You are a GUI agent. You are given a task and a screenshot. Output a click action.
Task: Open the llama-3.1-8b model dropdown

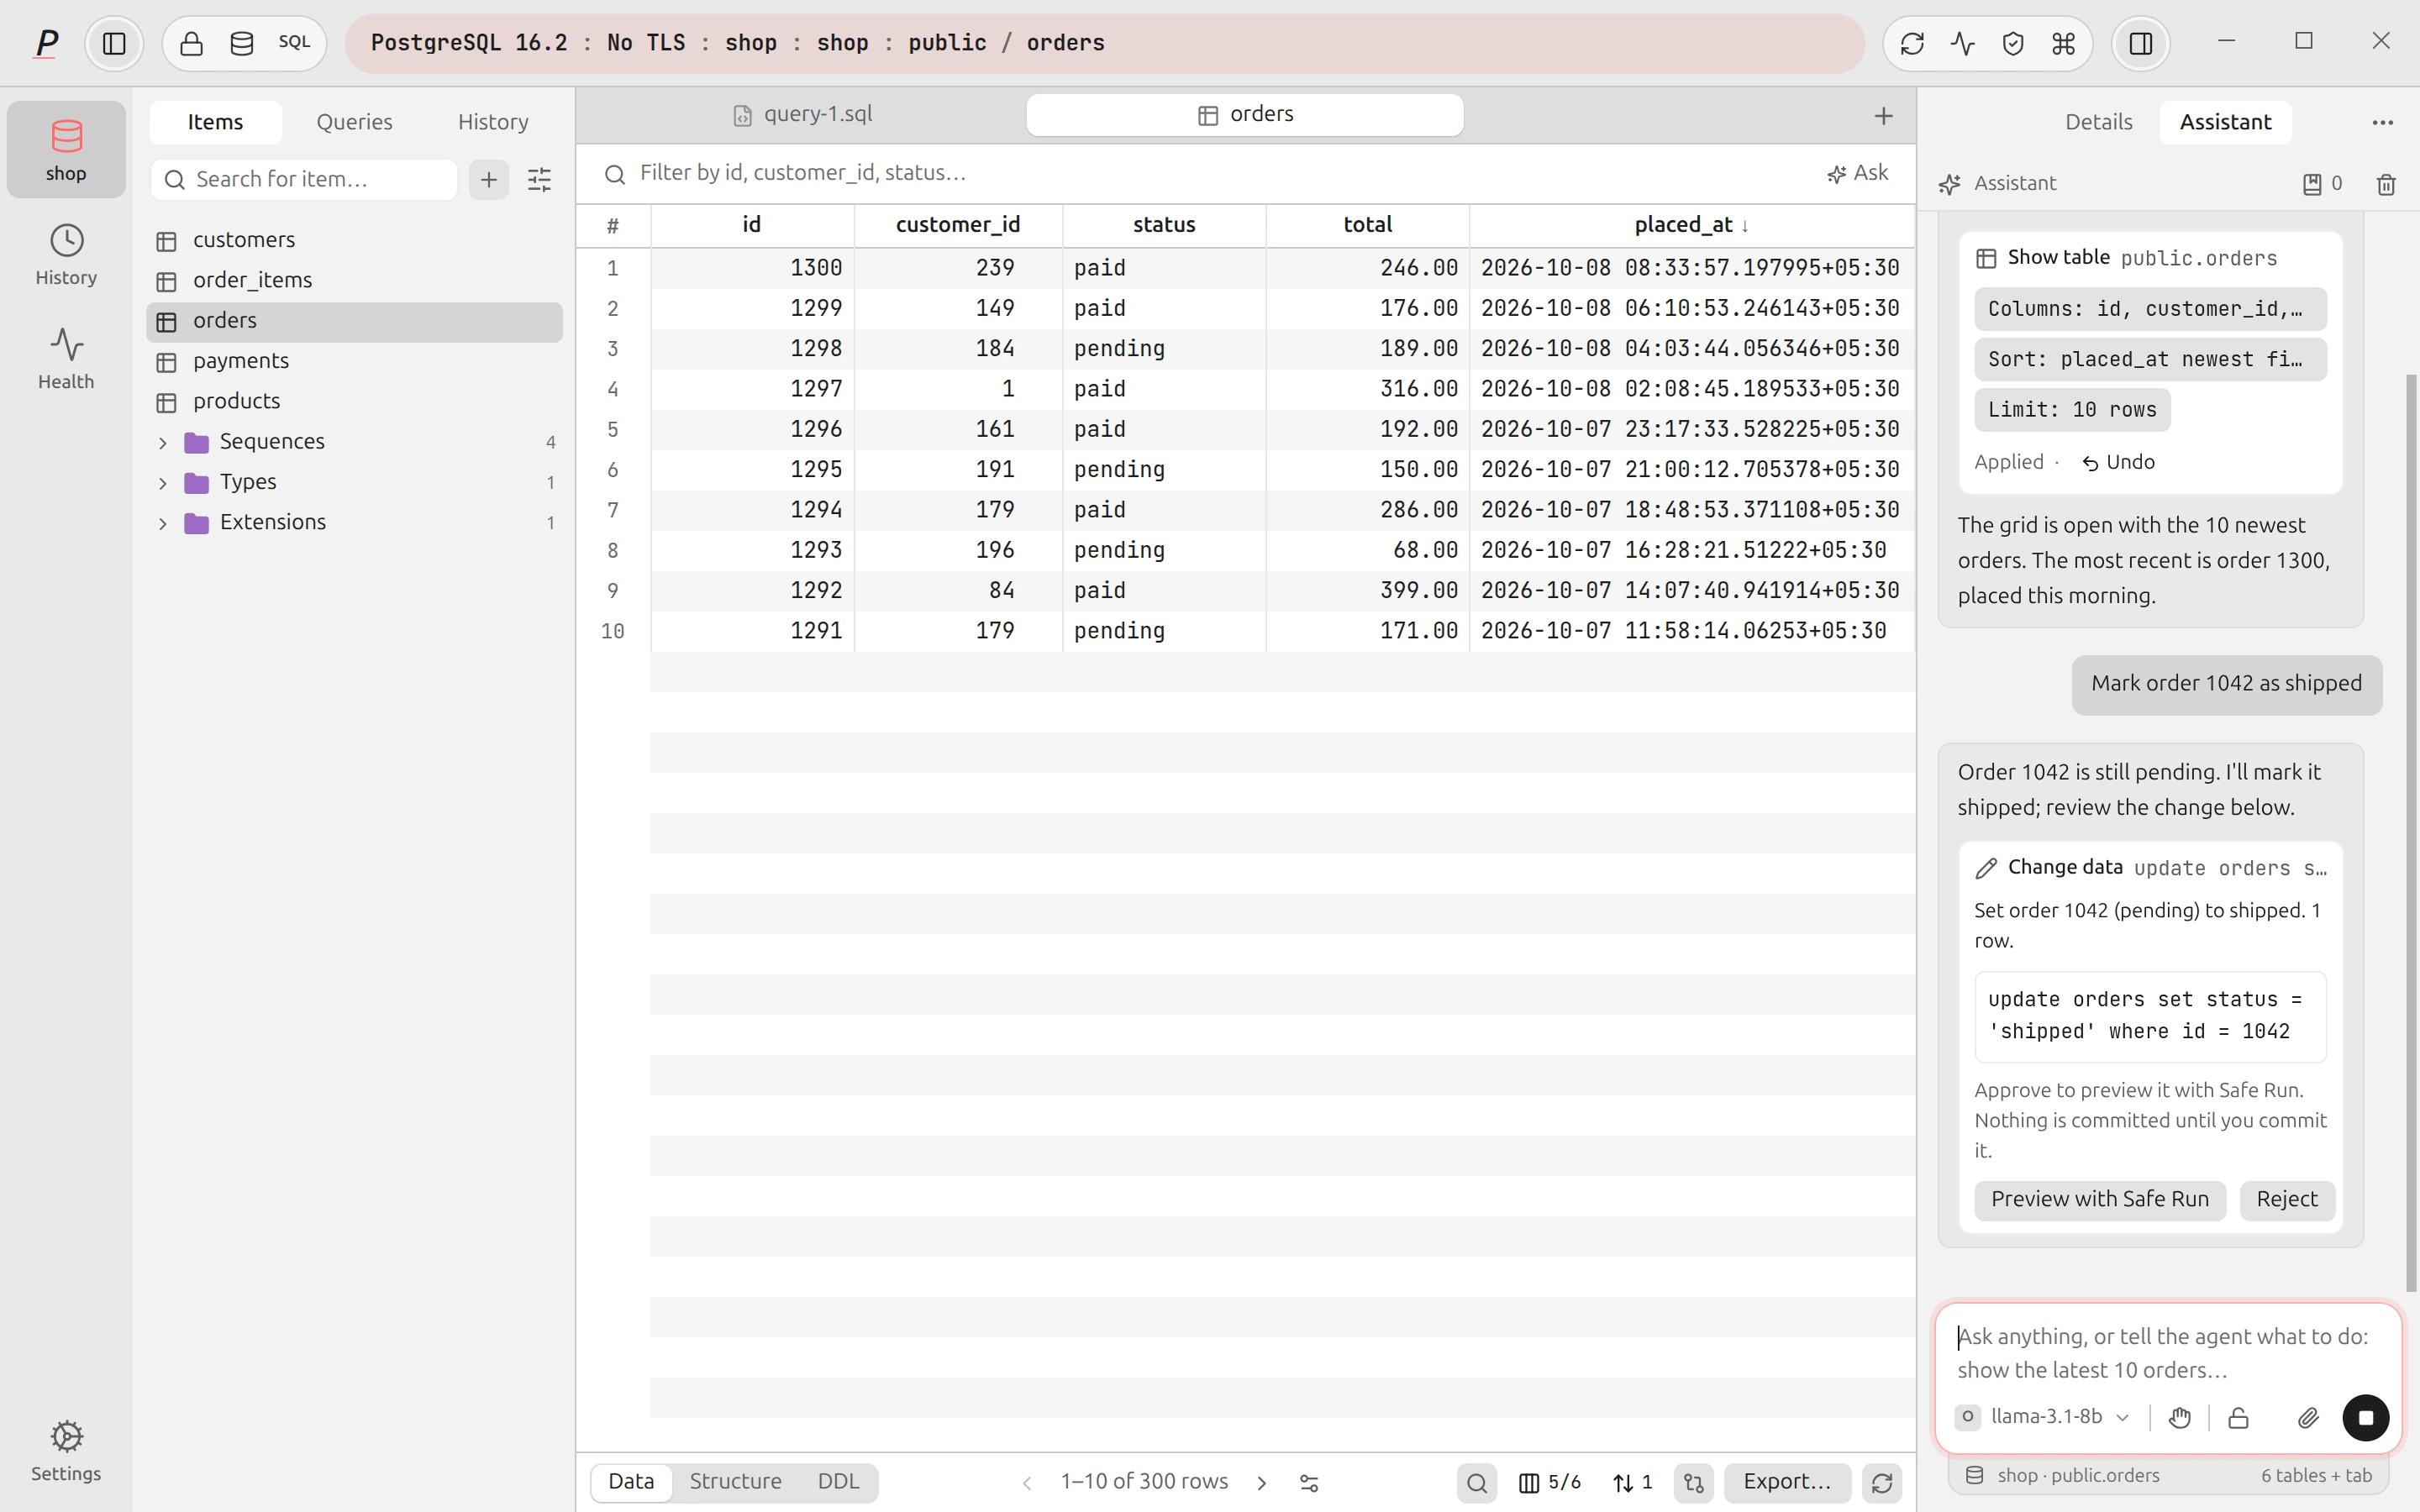tap(2044, 1417)
